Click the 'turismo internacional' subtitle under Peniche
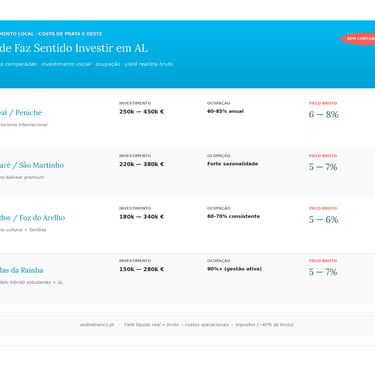Viewport: 375px width, 366px height. click(24, 125)
